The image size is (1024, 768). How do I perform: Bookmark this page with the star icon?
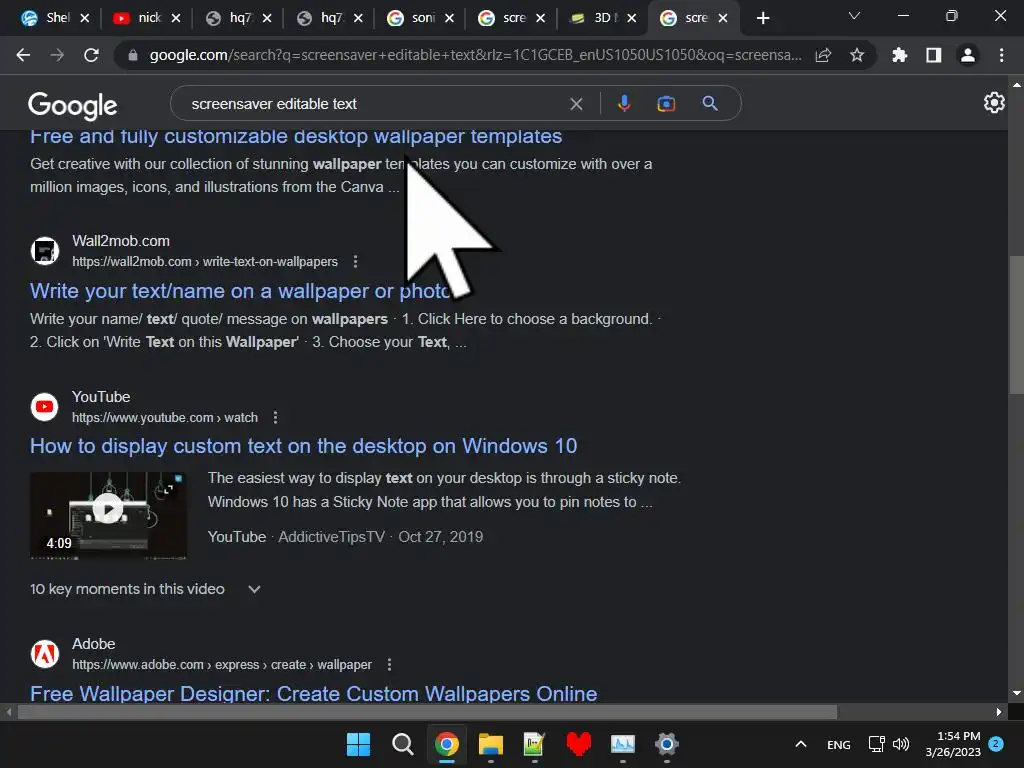[x=857, y=56]
